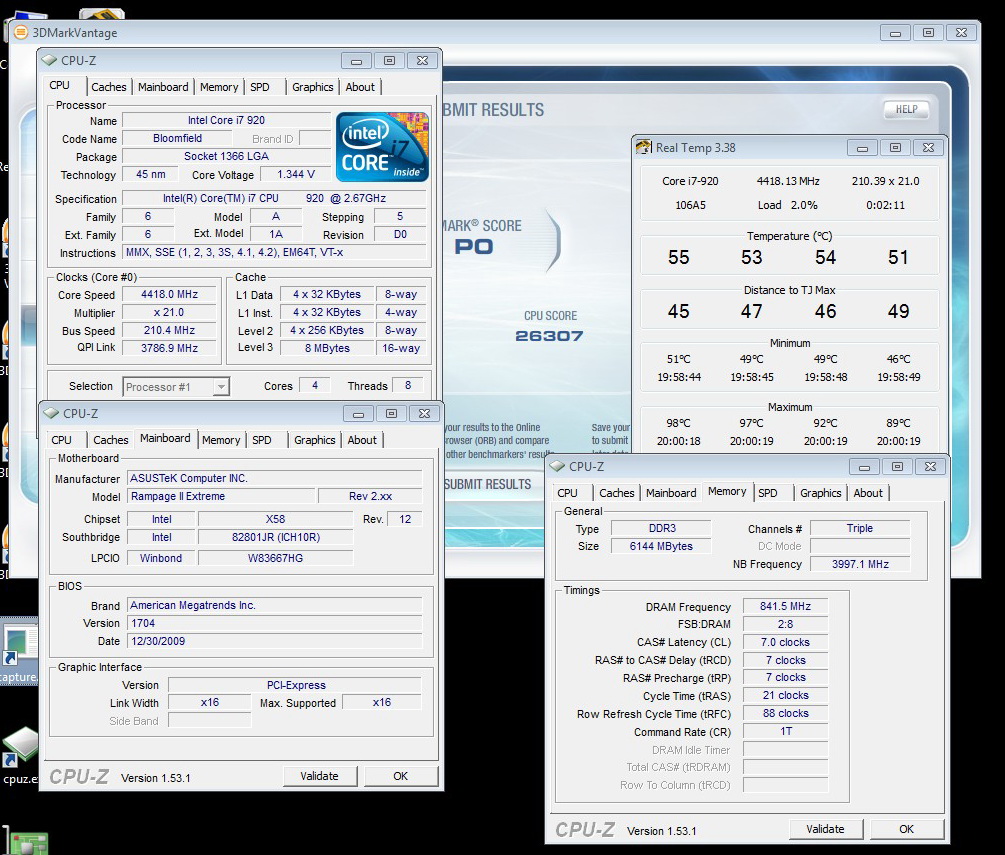Select SPD tab in top CPU-Z window

260,87
